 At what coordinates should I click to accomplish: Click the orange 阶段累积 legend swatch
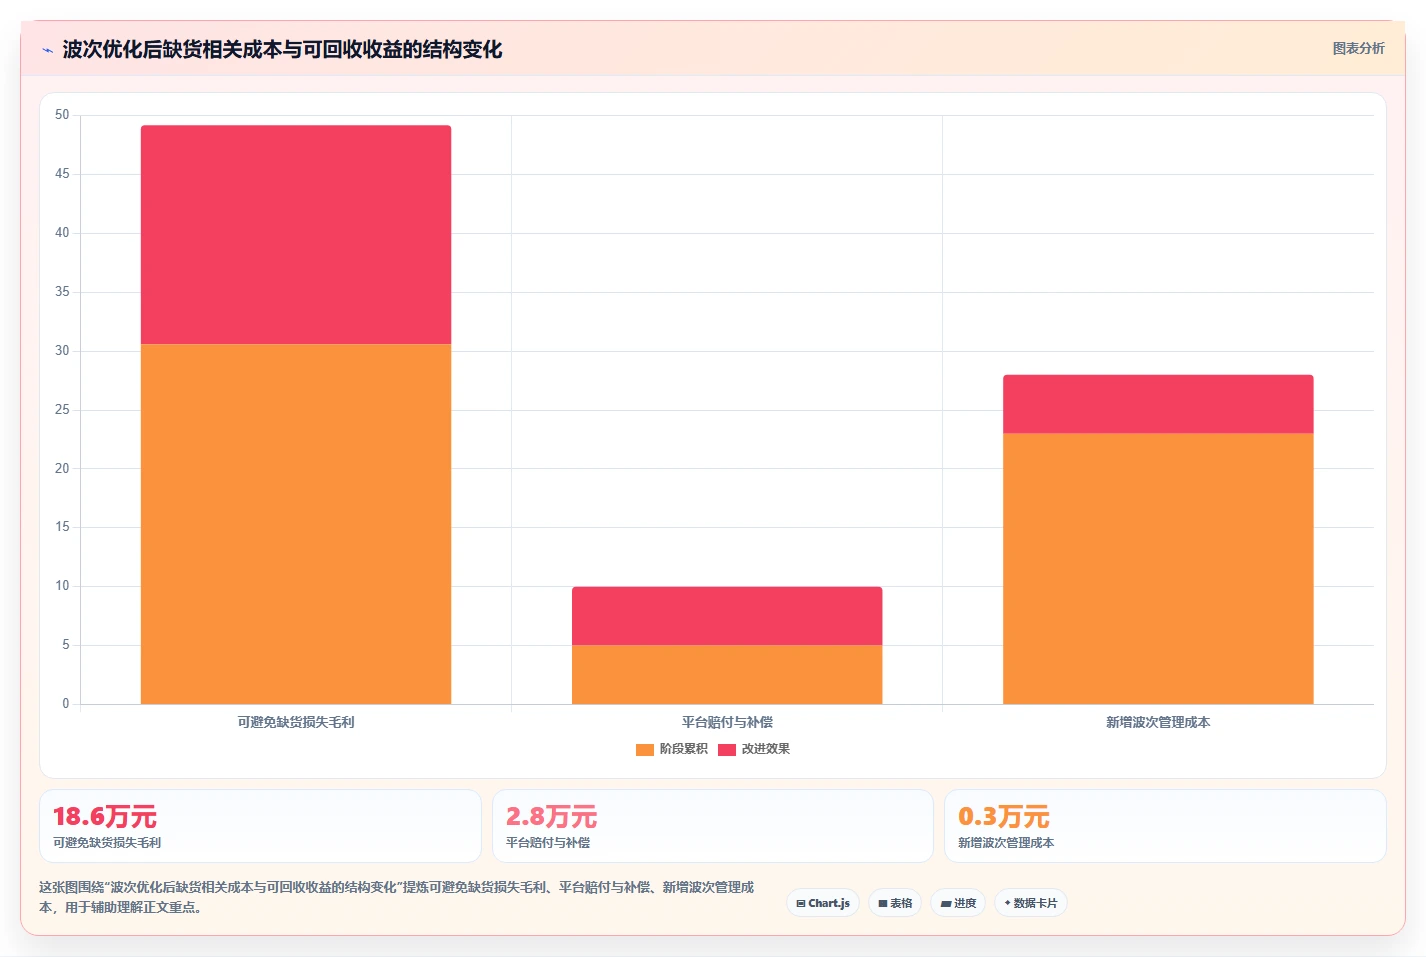(x=645, y=750)
